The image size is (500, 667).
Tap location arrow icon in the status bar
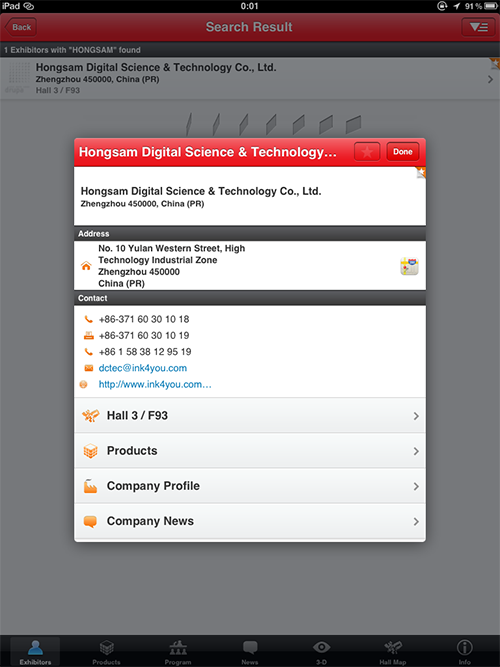(457, 6)
